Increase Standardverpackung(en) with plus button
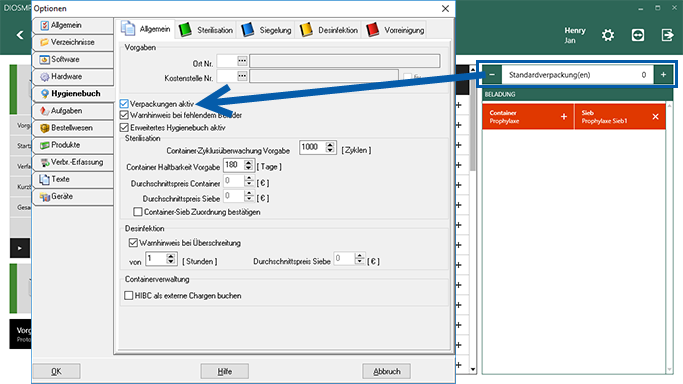Image resolution: width=683 pixels, height=384 pixels. (663, 75)
